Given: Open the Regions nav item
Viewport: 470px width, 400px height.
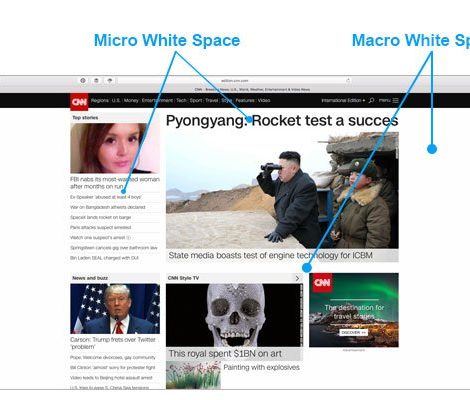Looking at the screenshot, I should tap(100, 100).
